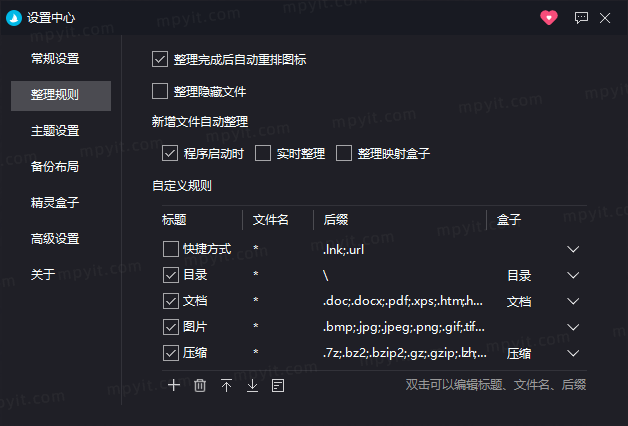
Task: Add a new custom rule with plus icon
Action: (174, 385)
